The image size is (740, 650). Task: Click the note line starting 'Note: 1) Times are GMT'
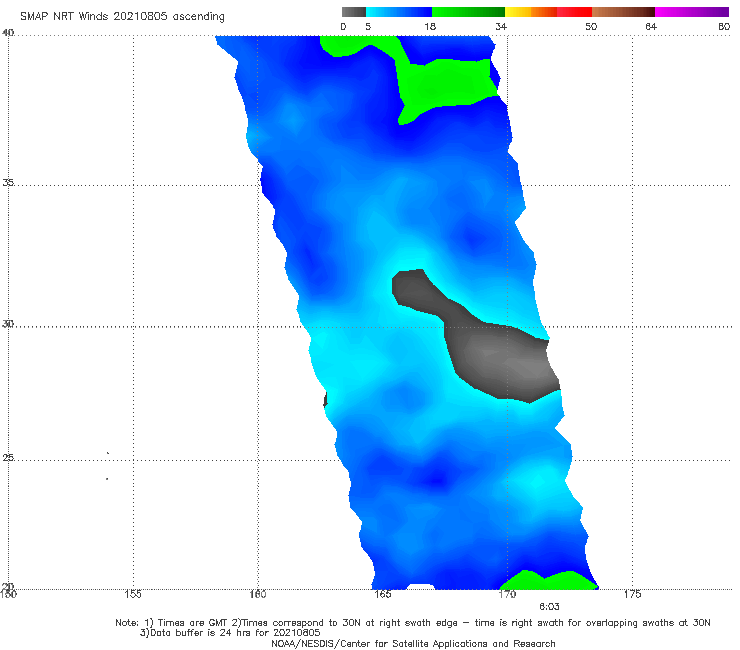pyautogui.click(x=413, y=623)
